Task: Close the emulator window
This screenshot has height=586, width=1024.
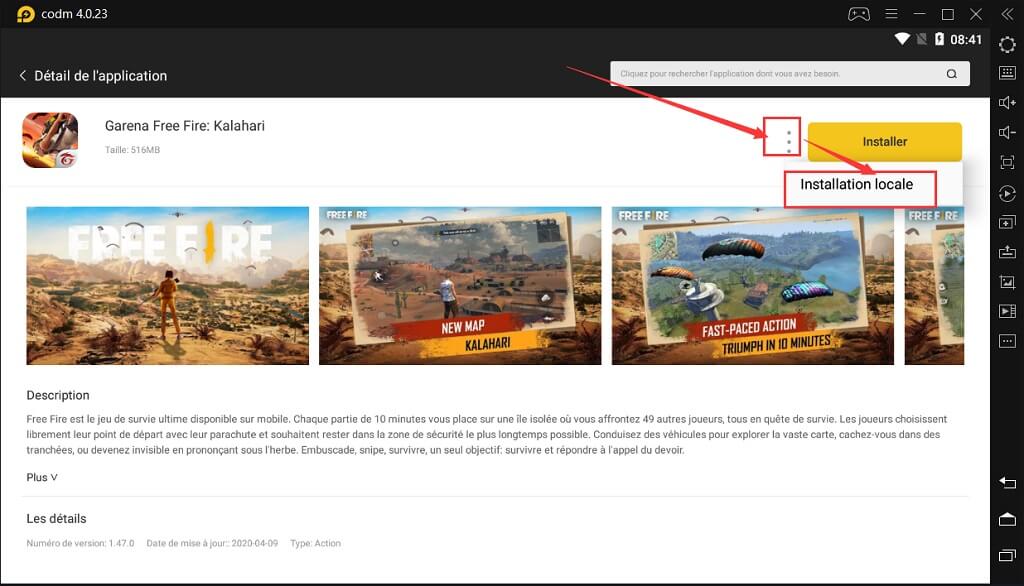Action: [x=976, y=14]
